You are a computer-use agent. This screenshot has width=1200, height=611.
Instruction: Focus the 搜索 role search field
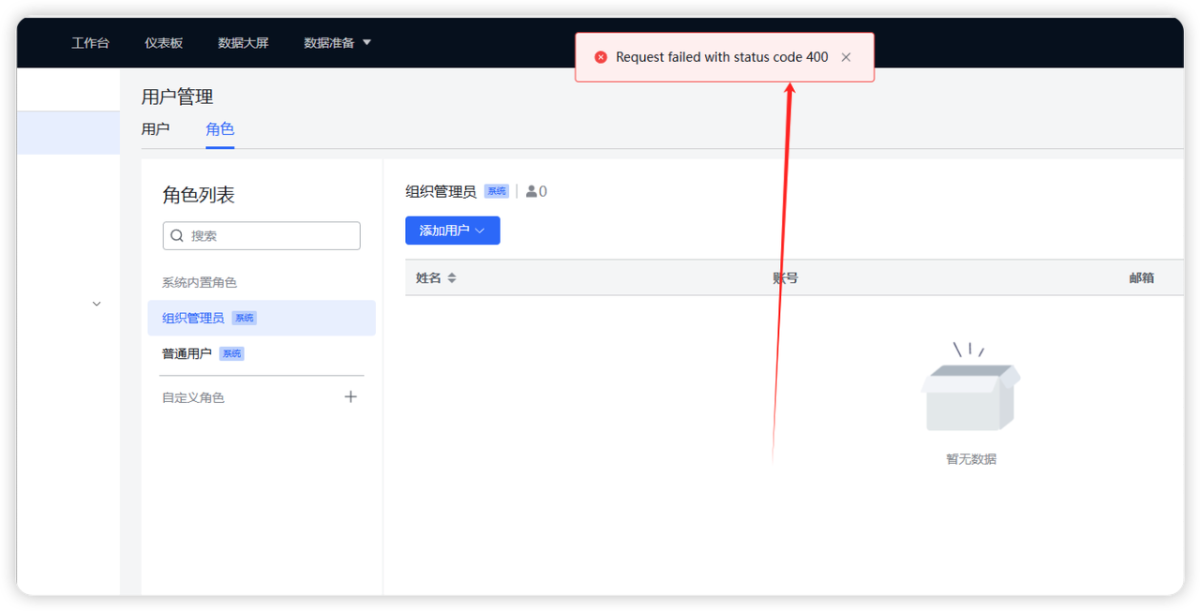[261, 236]
